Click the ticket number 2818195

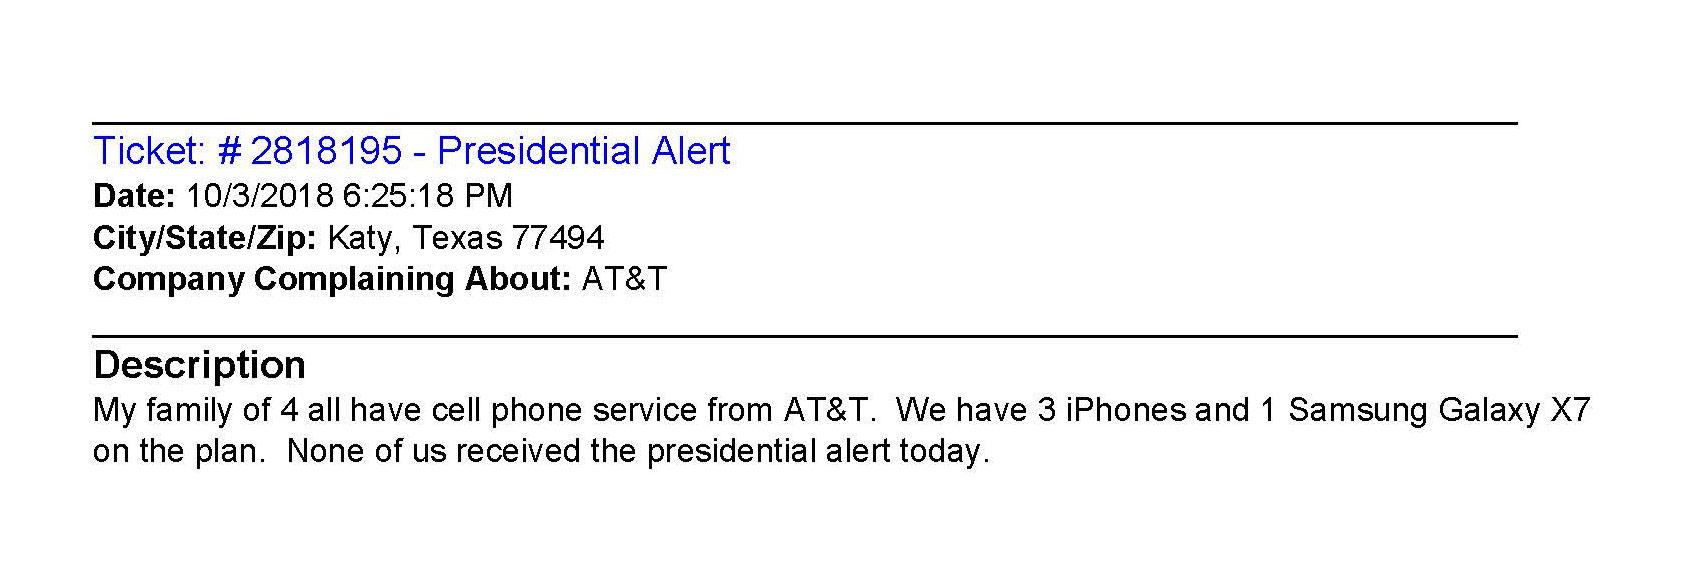pos(325,151)
